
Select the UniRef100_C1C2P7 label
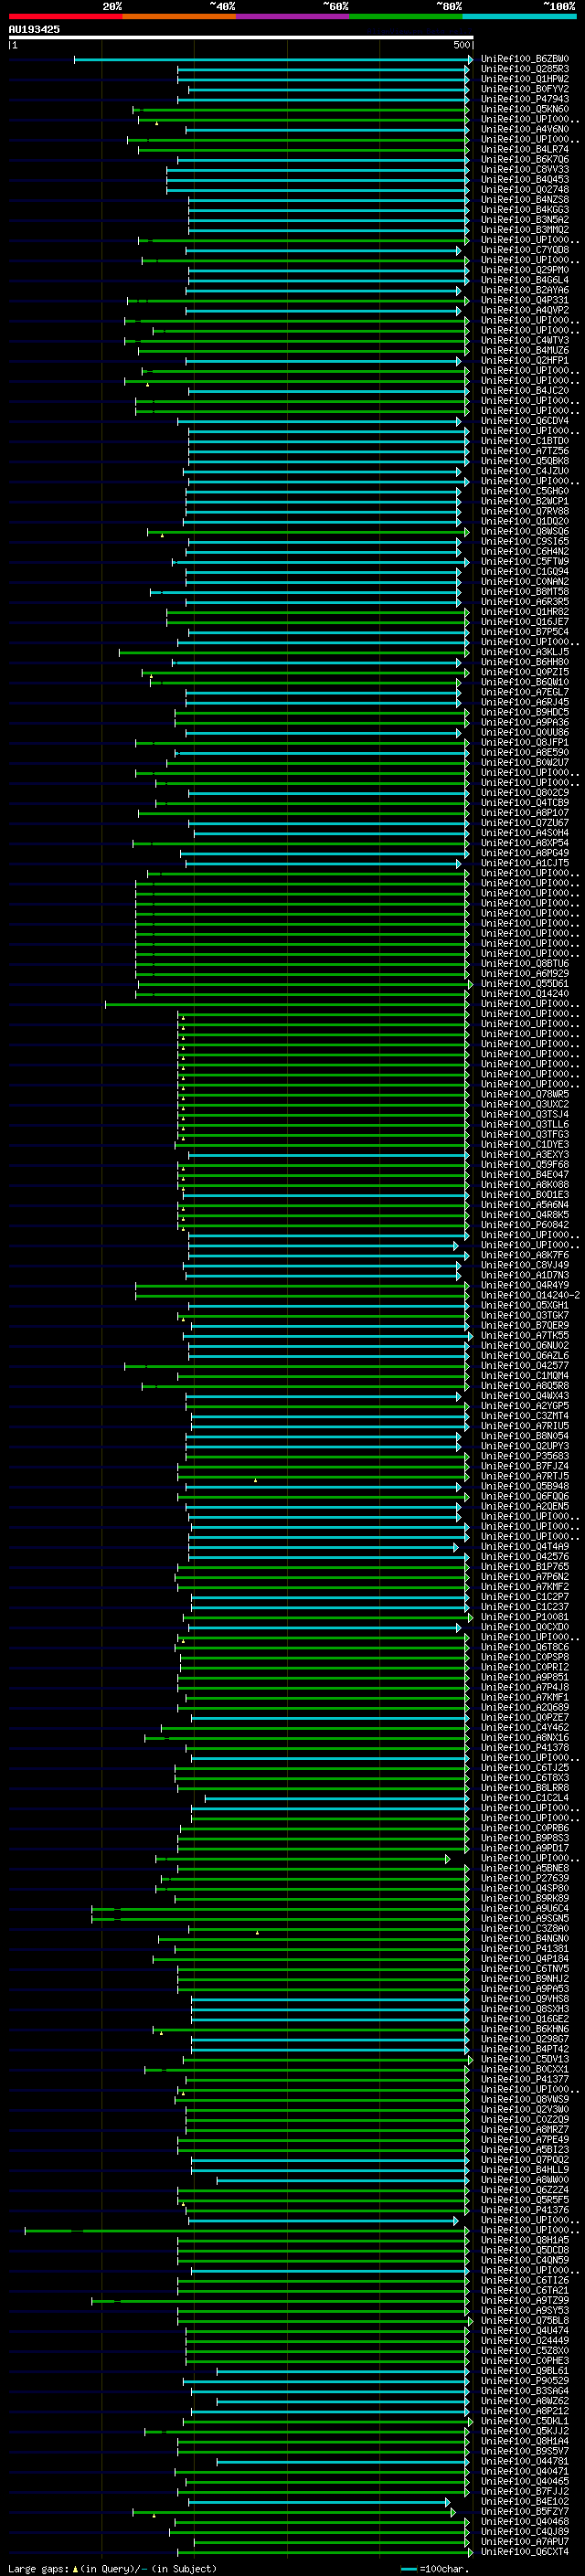coord(525,1597)
